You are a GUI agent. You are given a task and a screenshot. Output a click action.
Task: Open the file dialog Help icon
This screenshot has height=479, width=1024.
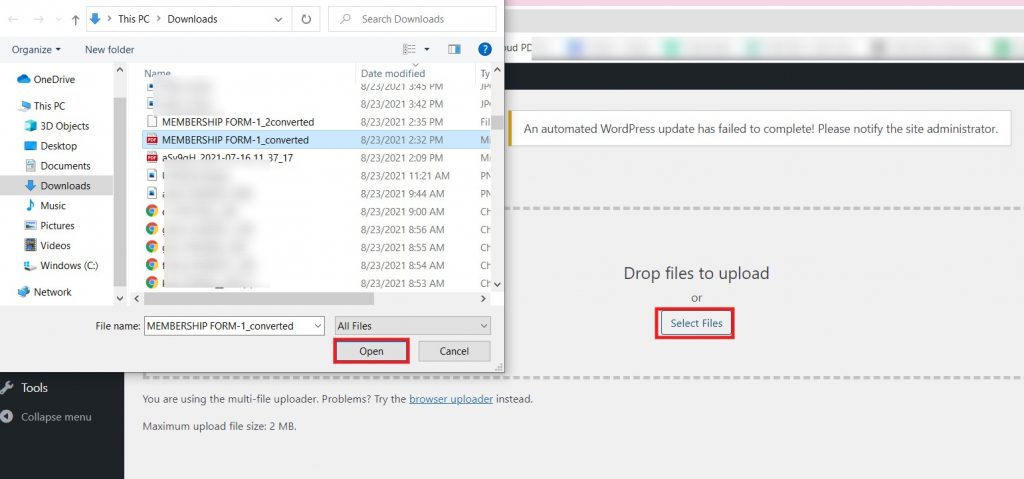[485, 49]
